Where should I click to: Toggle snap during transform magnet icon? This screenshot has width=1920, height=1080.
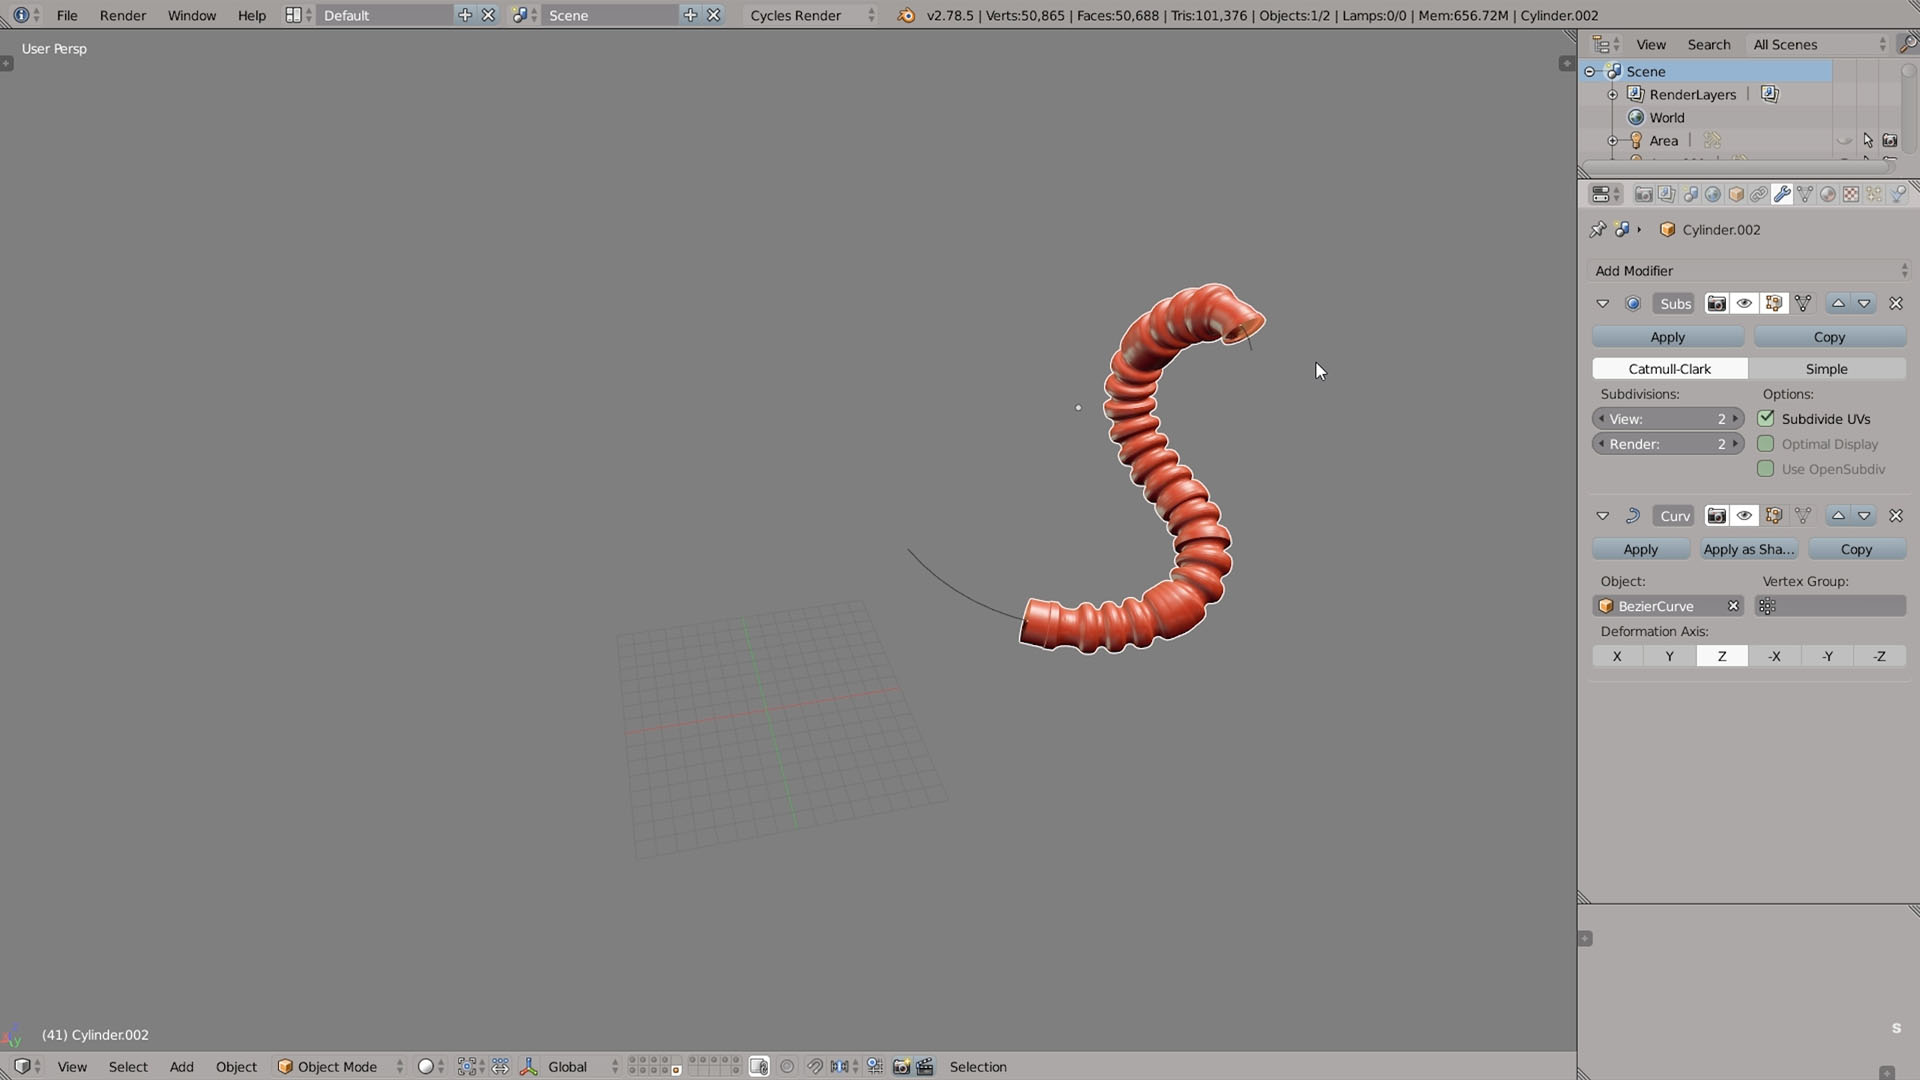[x=815, y=1067]
